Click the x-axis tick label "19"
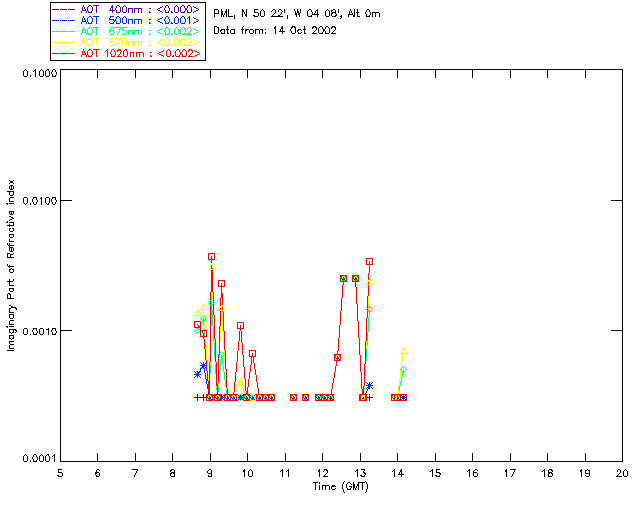Viewport: 640px width, 512px height. pyautogui.click(x=585, y=473)
